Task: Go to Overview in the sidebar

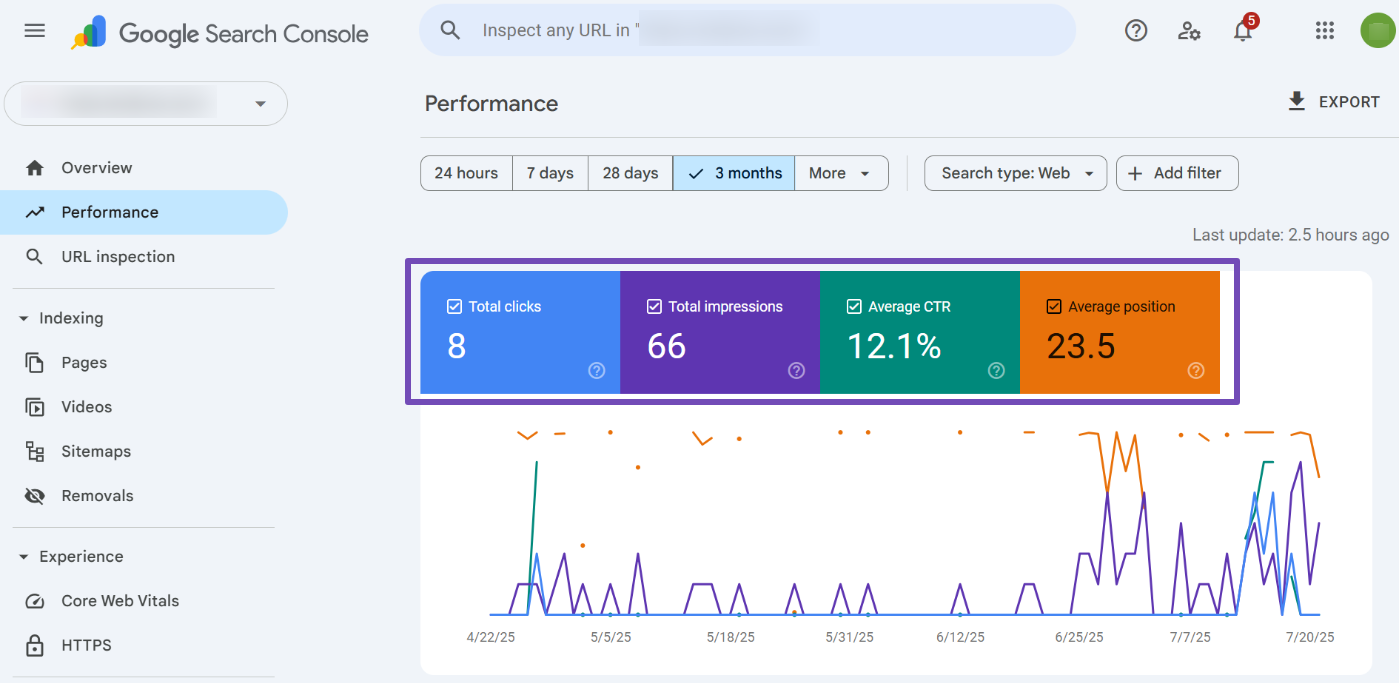Action: [x=145, y=168]
